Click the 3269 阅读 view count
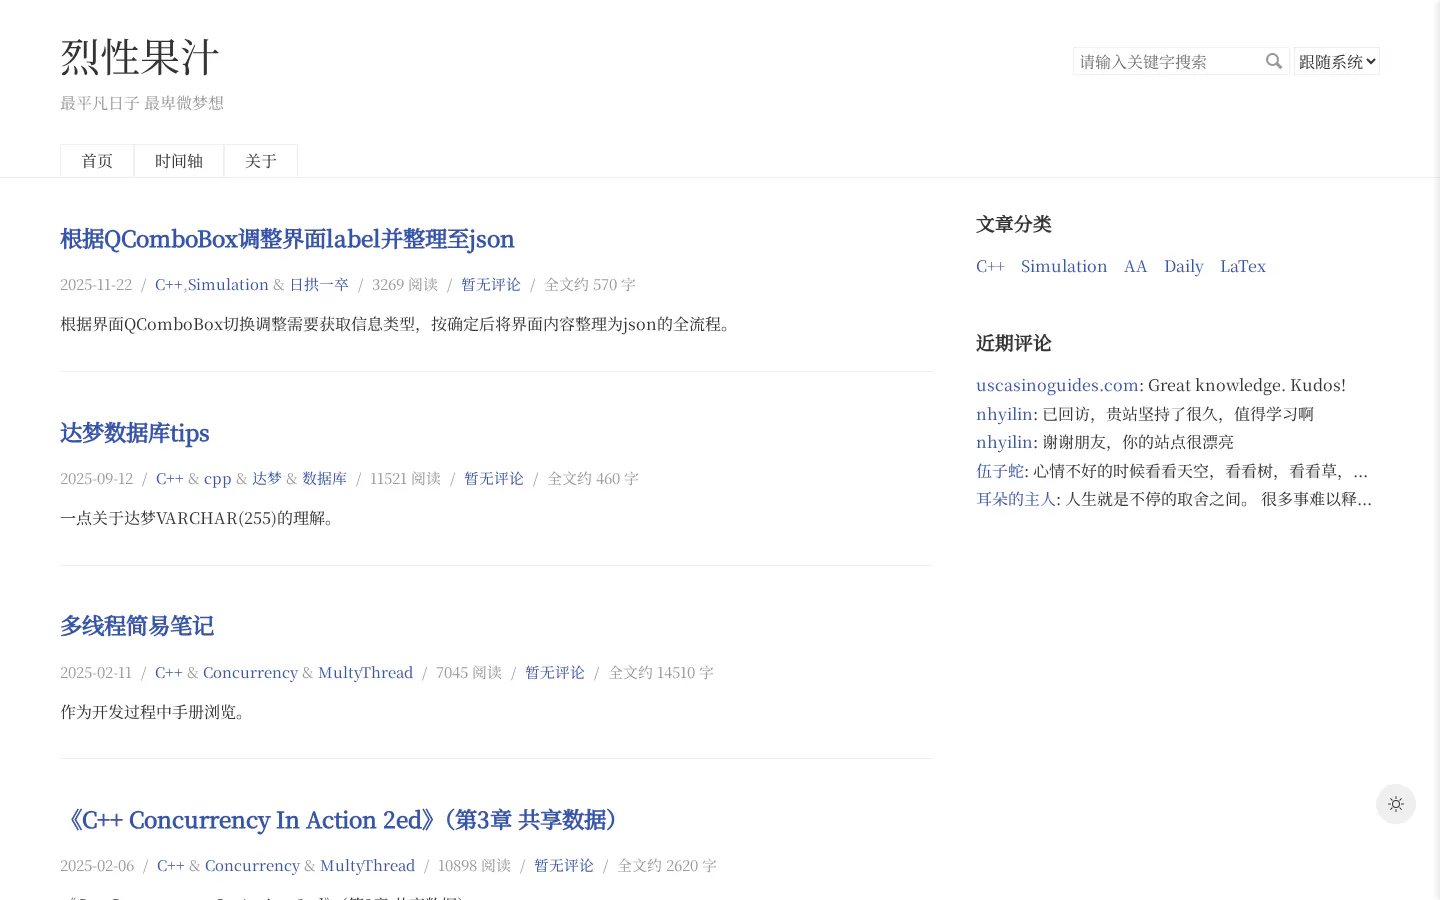The height and width of the screenshot is (900, 1440). click(405, 285)
